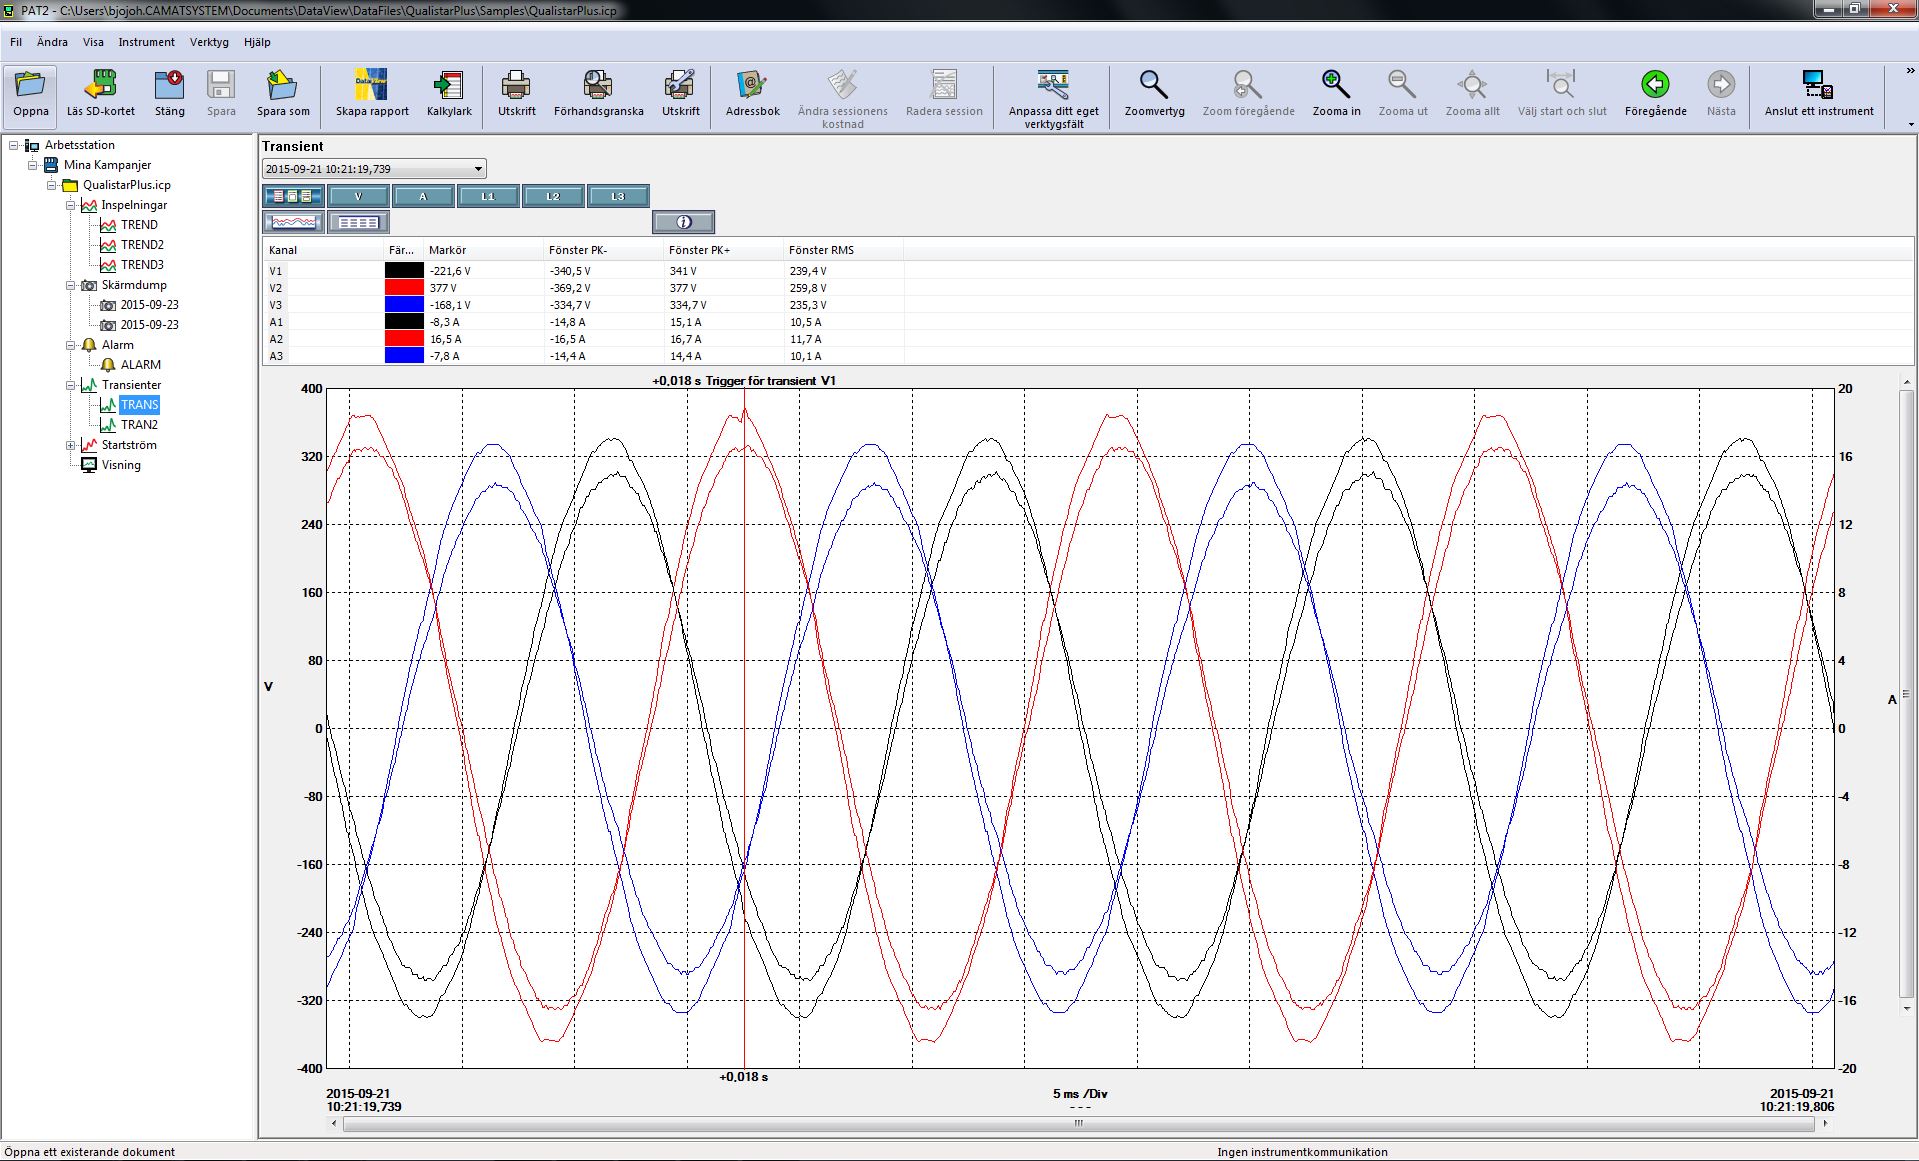Click the Öppna folder icon

30,86
